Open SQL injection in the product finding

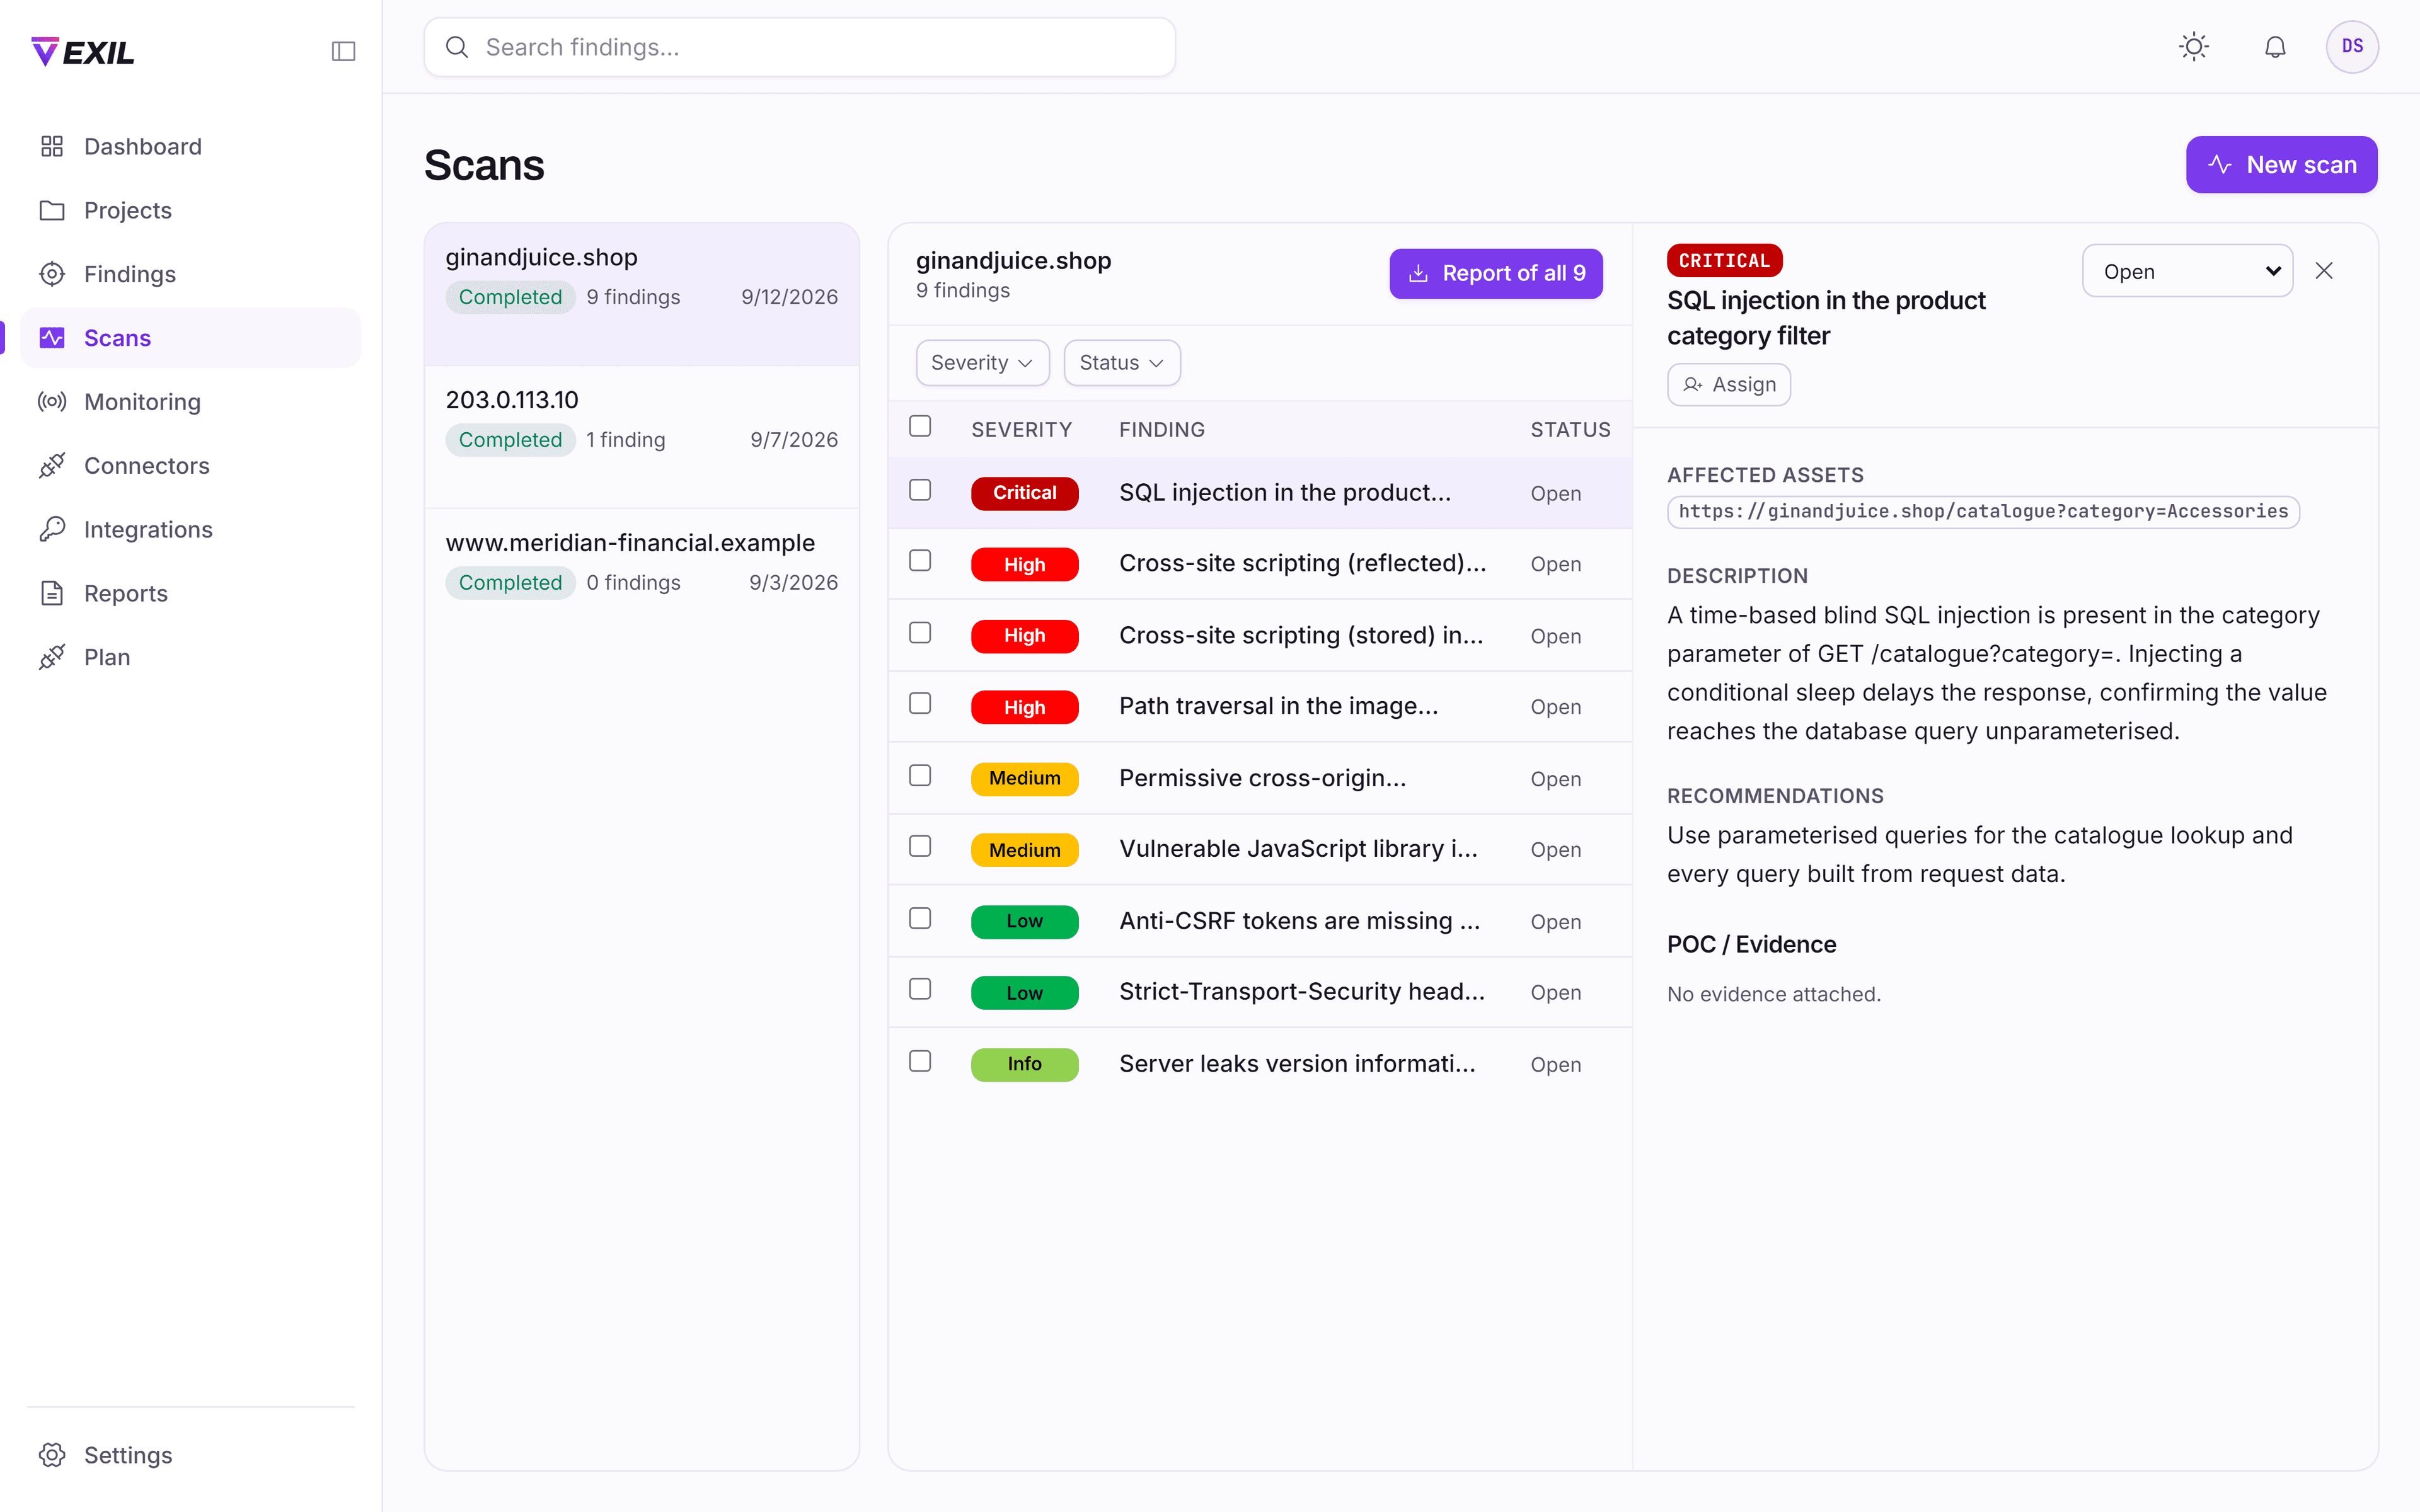[1260, 493]
